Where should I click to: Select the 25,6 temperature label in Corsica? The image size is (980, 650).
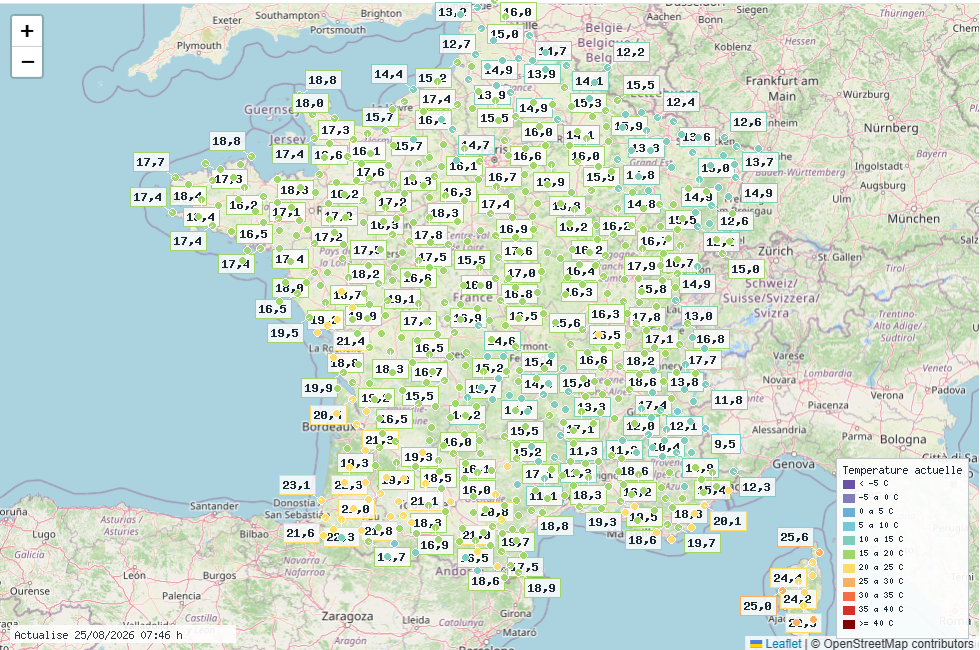point(794,538)
